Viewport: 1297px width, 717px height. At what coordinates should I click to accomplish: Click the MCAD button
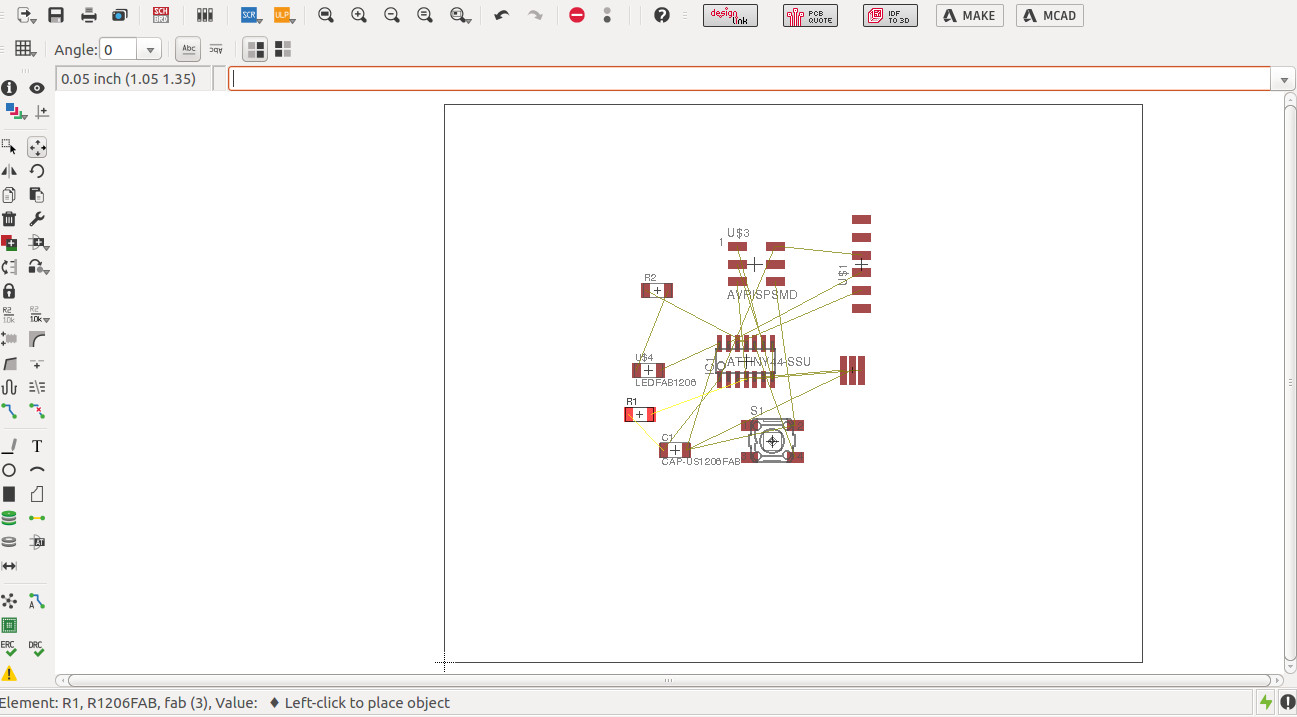click(x=1050, y=15)
